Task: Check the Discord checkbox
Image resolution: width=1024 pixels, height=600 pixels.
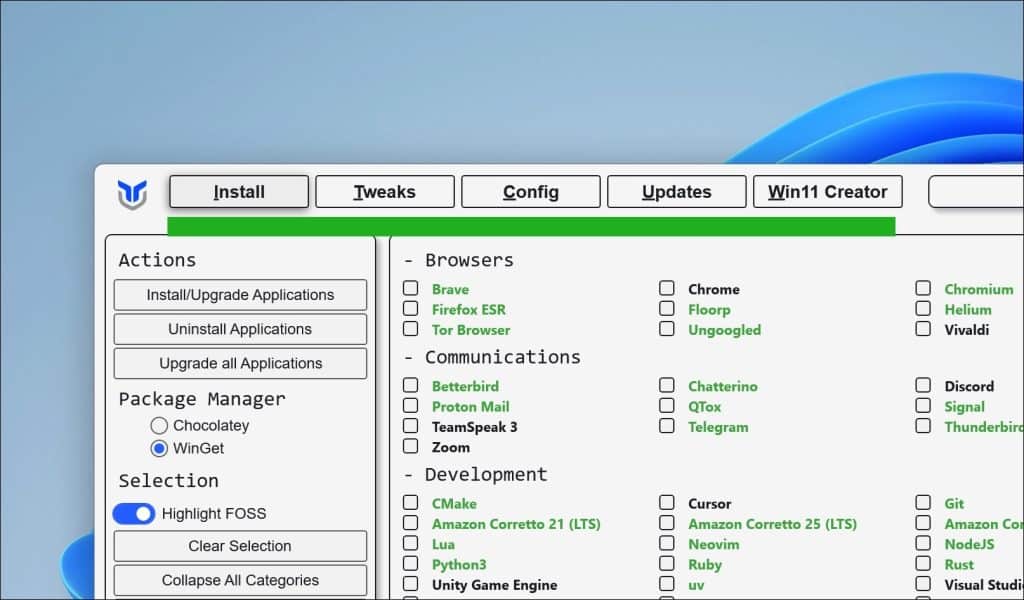Action: coord(923,385)
